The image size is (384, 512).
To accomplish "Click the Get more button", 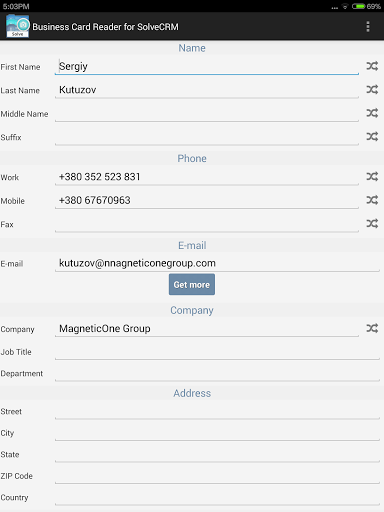I will (192, 284).
